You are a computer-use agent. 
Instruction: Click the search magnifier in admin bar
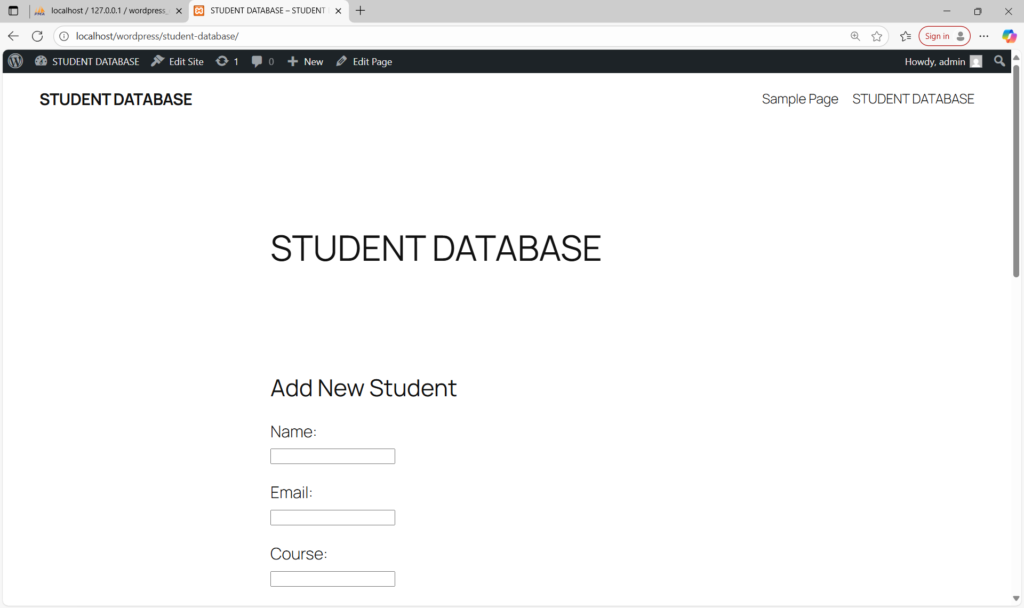click(x=999, y=61)
